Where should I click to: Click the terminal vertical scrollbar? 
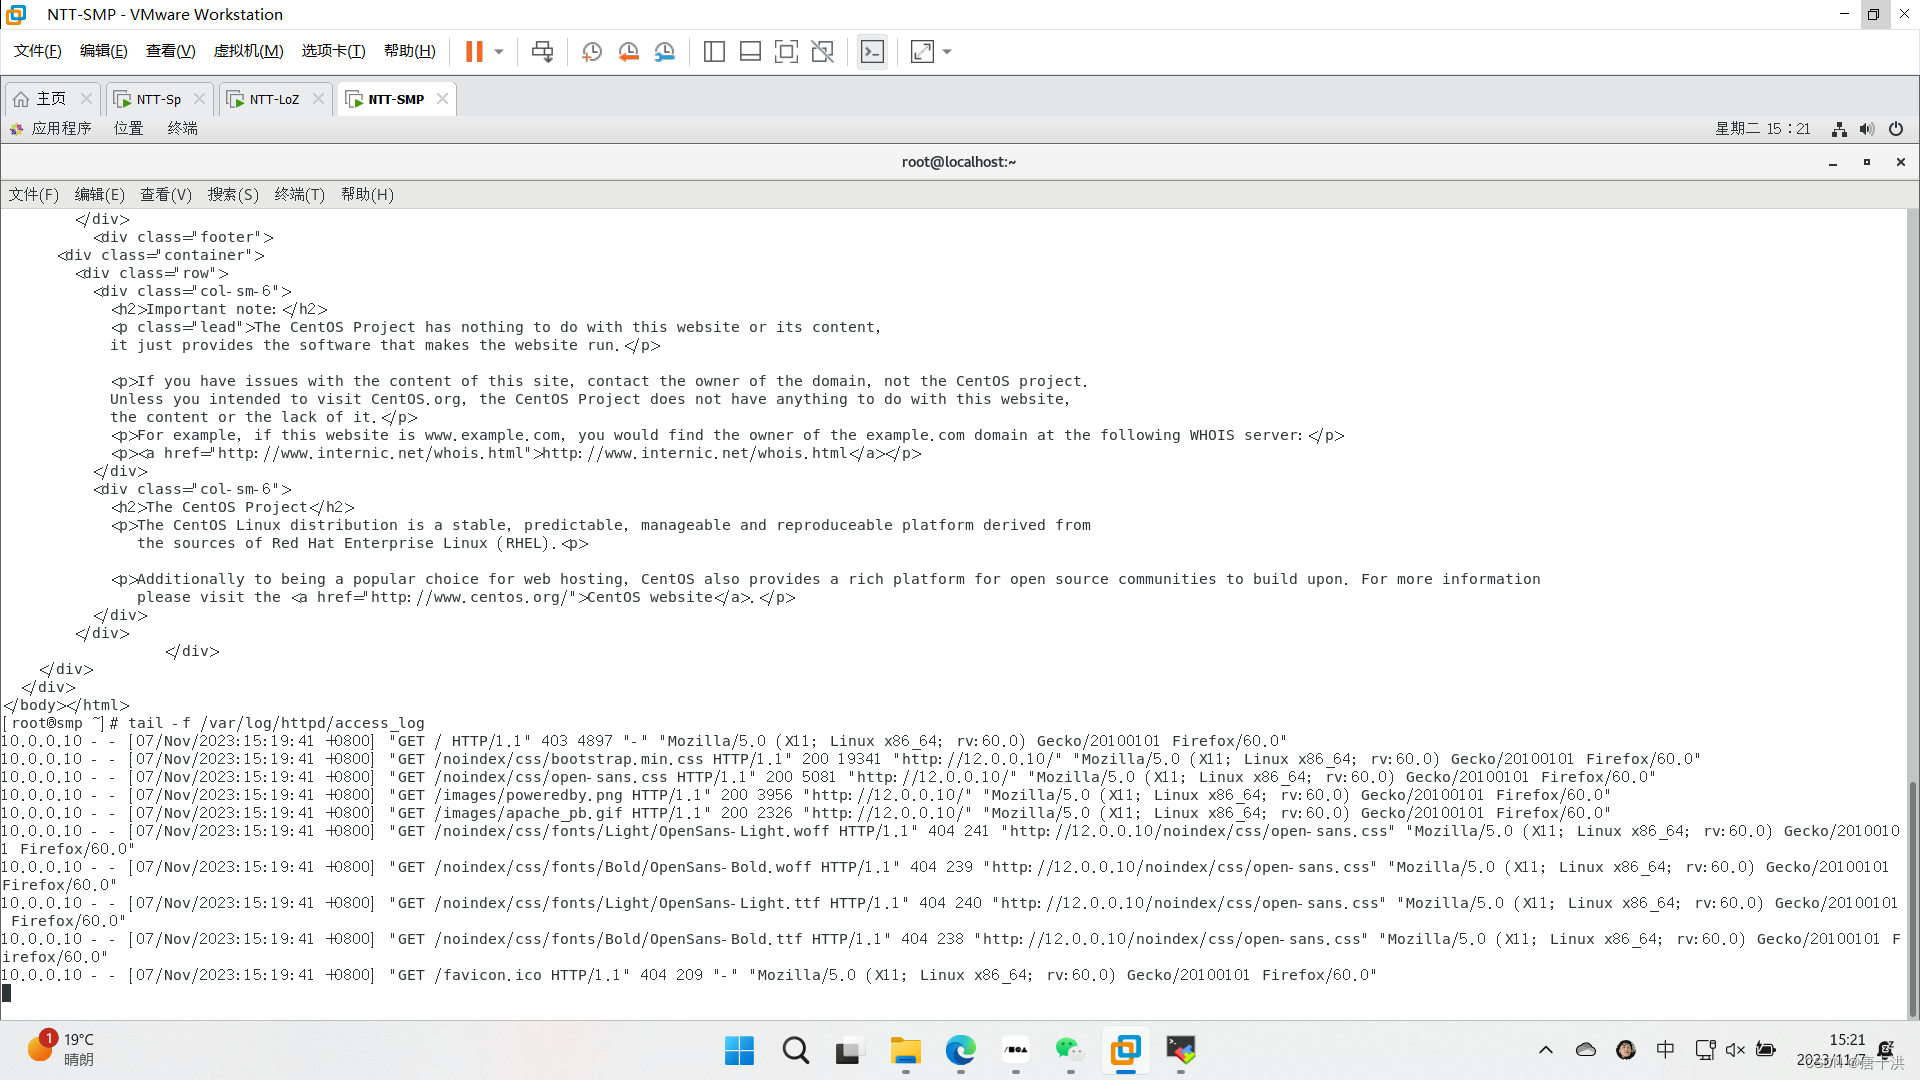click(1912, 890)
